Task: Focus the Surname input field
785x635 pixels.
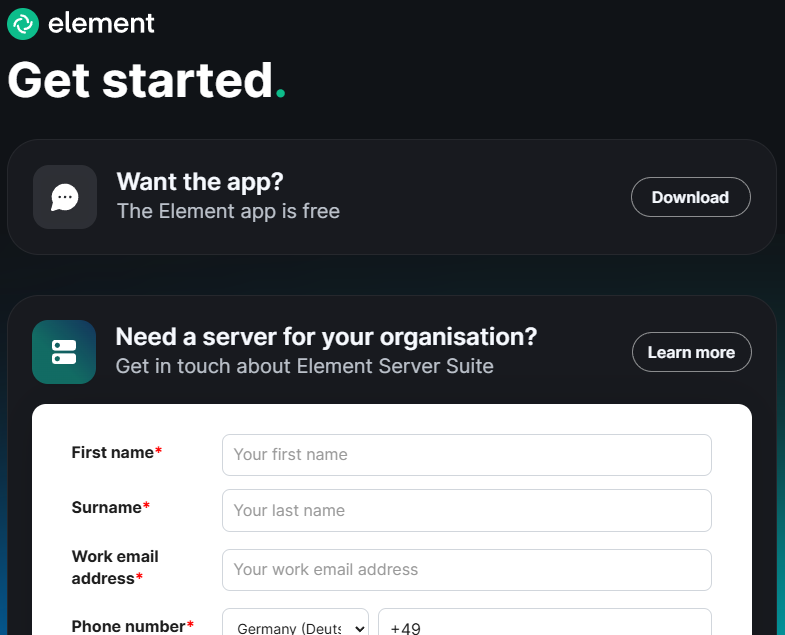Action: pos(467,510)
